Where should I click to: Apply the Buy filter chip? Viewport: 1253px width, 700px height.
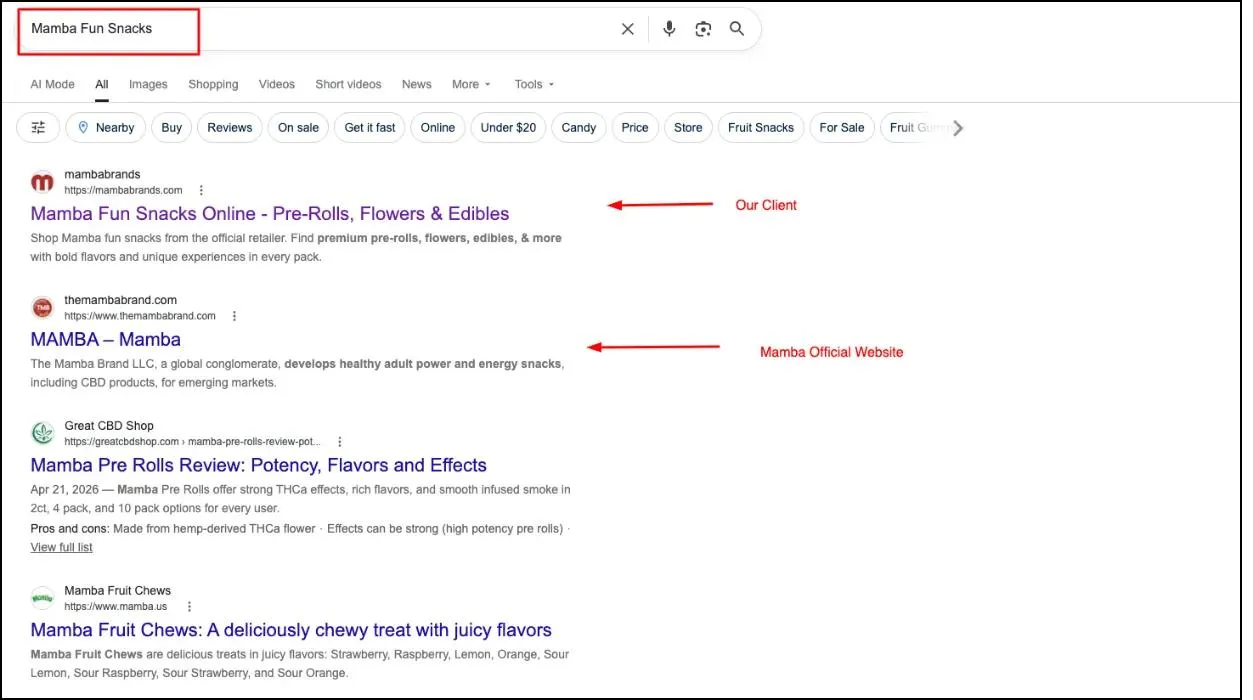click(x=172, y=127)
